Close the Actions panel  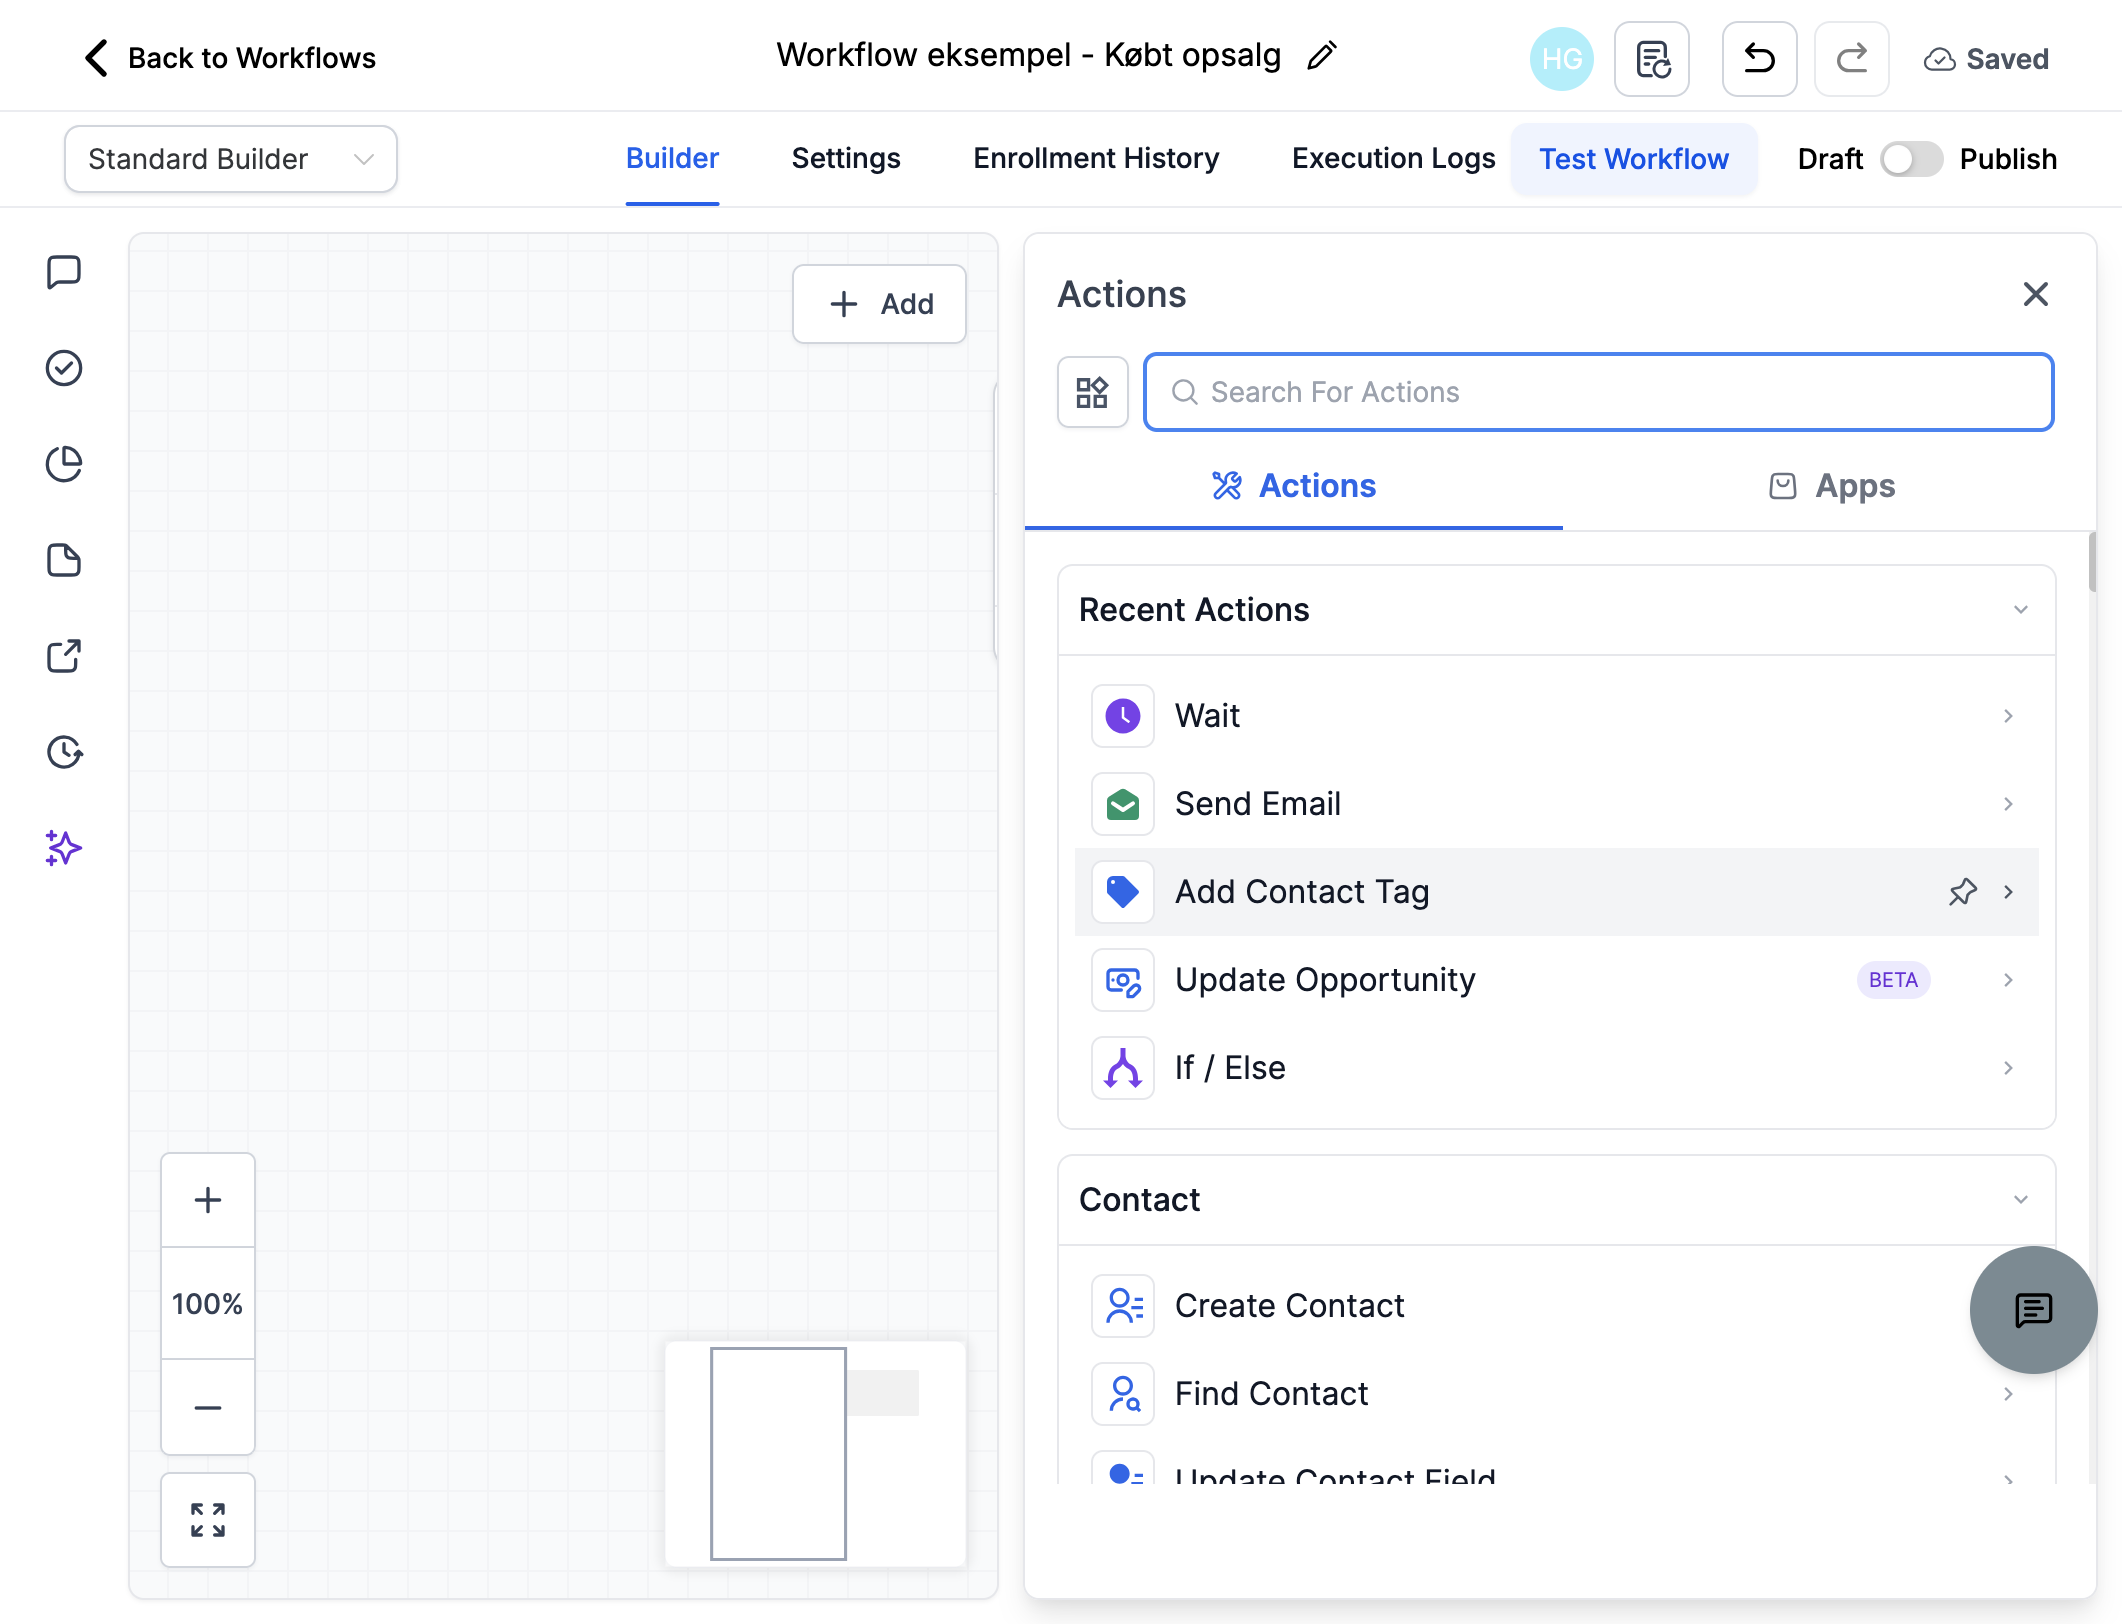click(2035, 294)
